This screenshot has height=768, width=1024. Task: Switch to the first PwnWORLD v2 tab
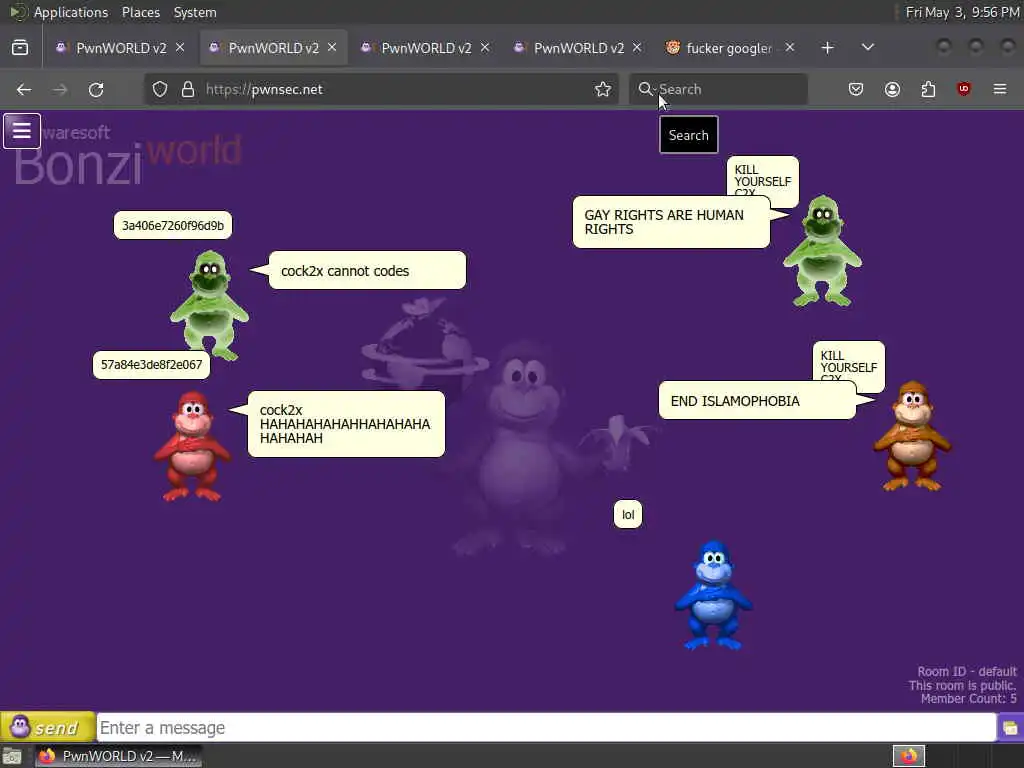coord(121,48)
